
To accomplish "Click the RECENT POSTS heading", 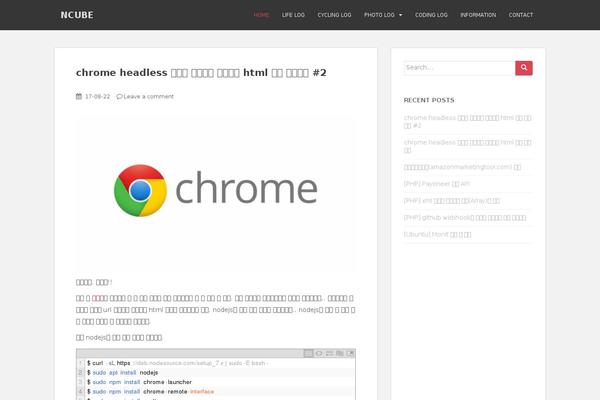I will (429, 100).
